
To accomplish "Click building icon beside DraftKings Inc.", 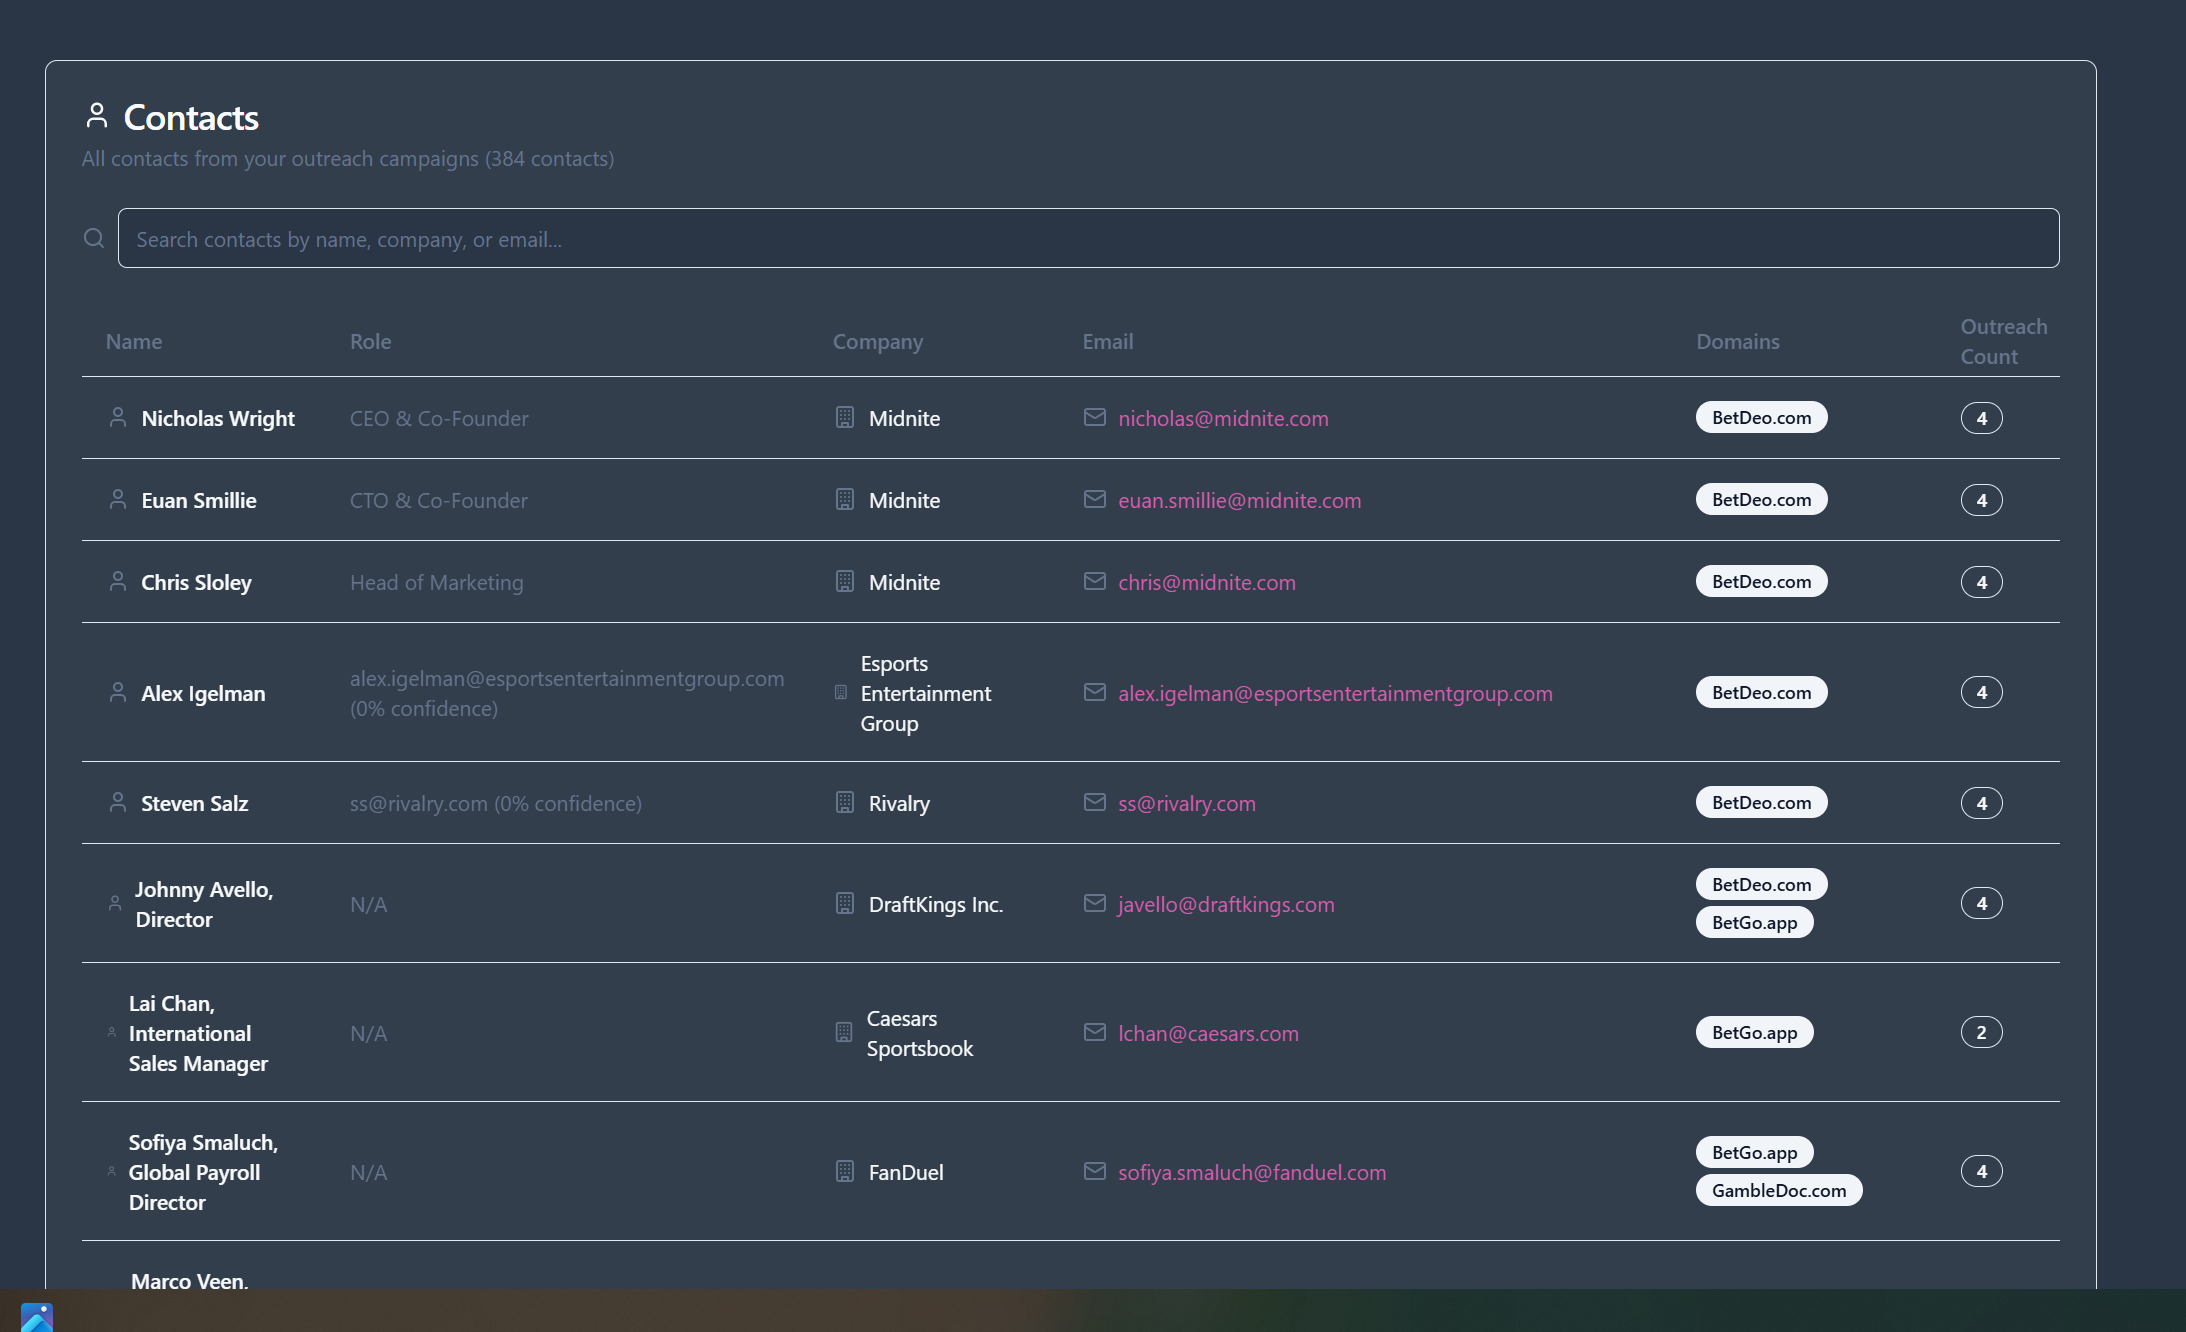I will [845, 904].
